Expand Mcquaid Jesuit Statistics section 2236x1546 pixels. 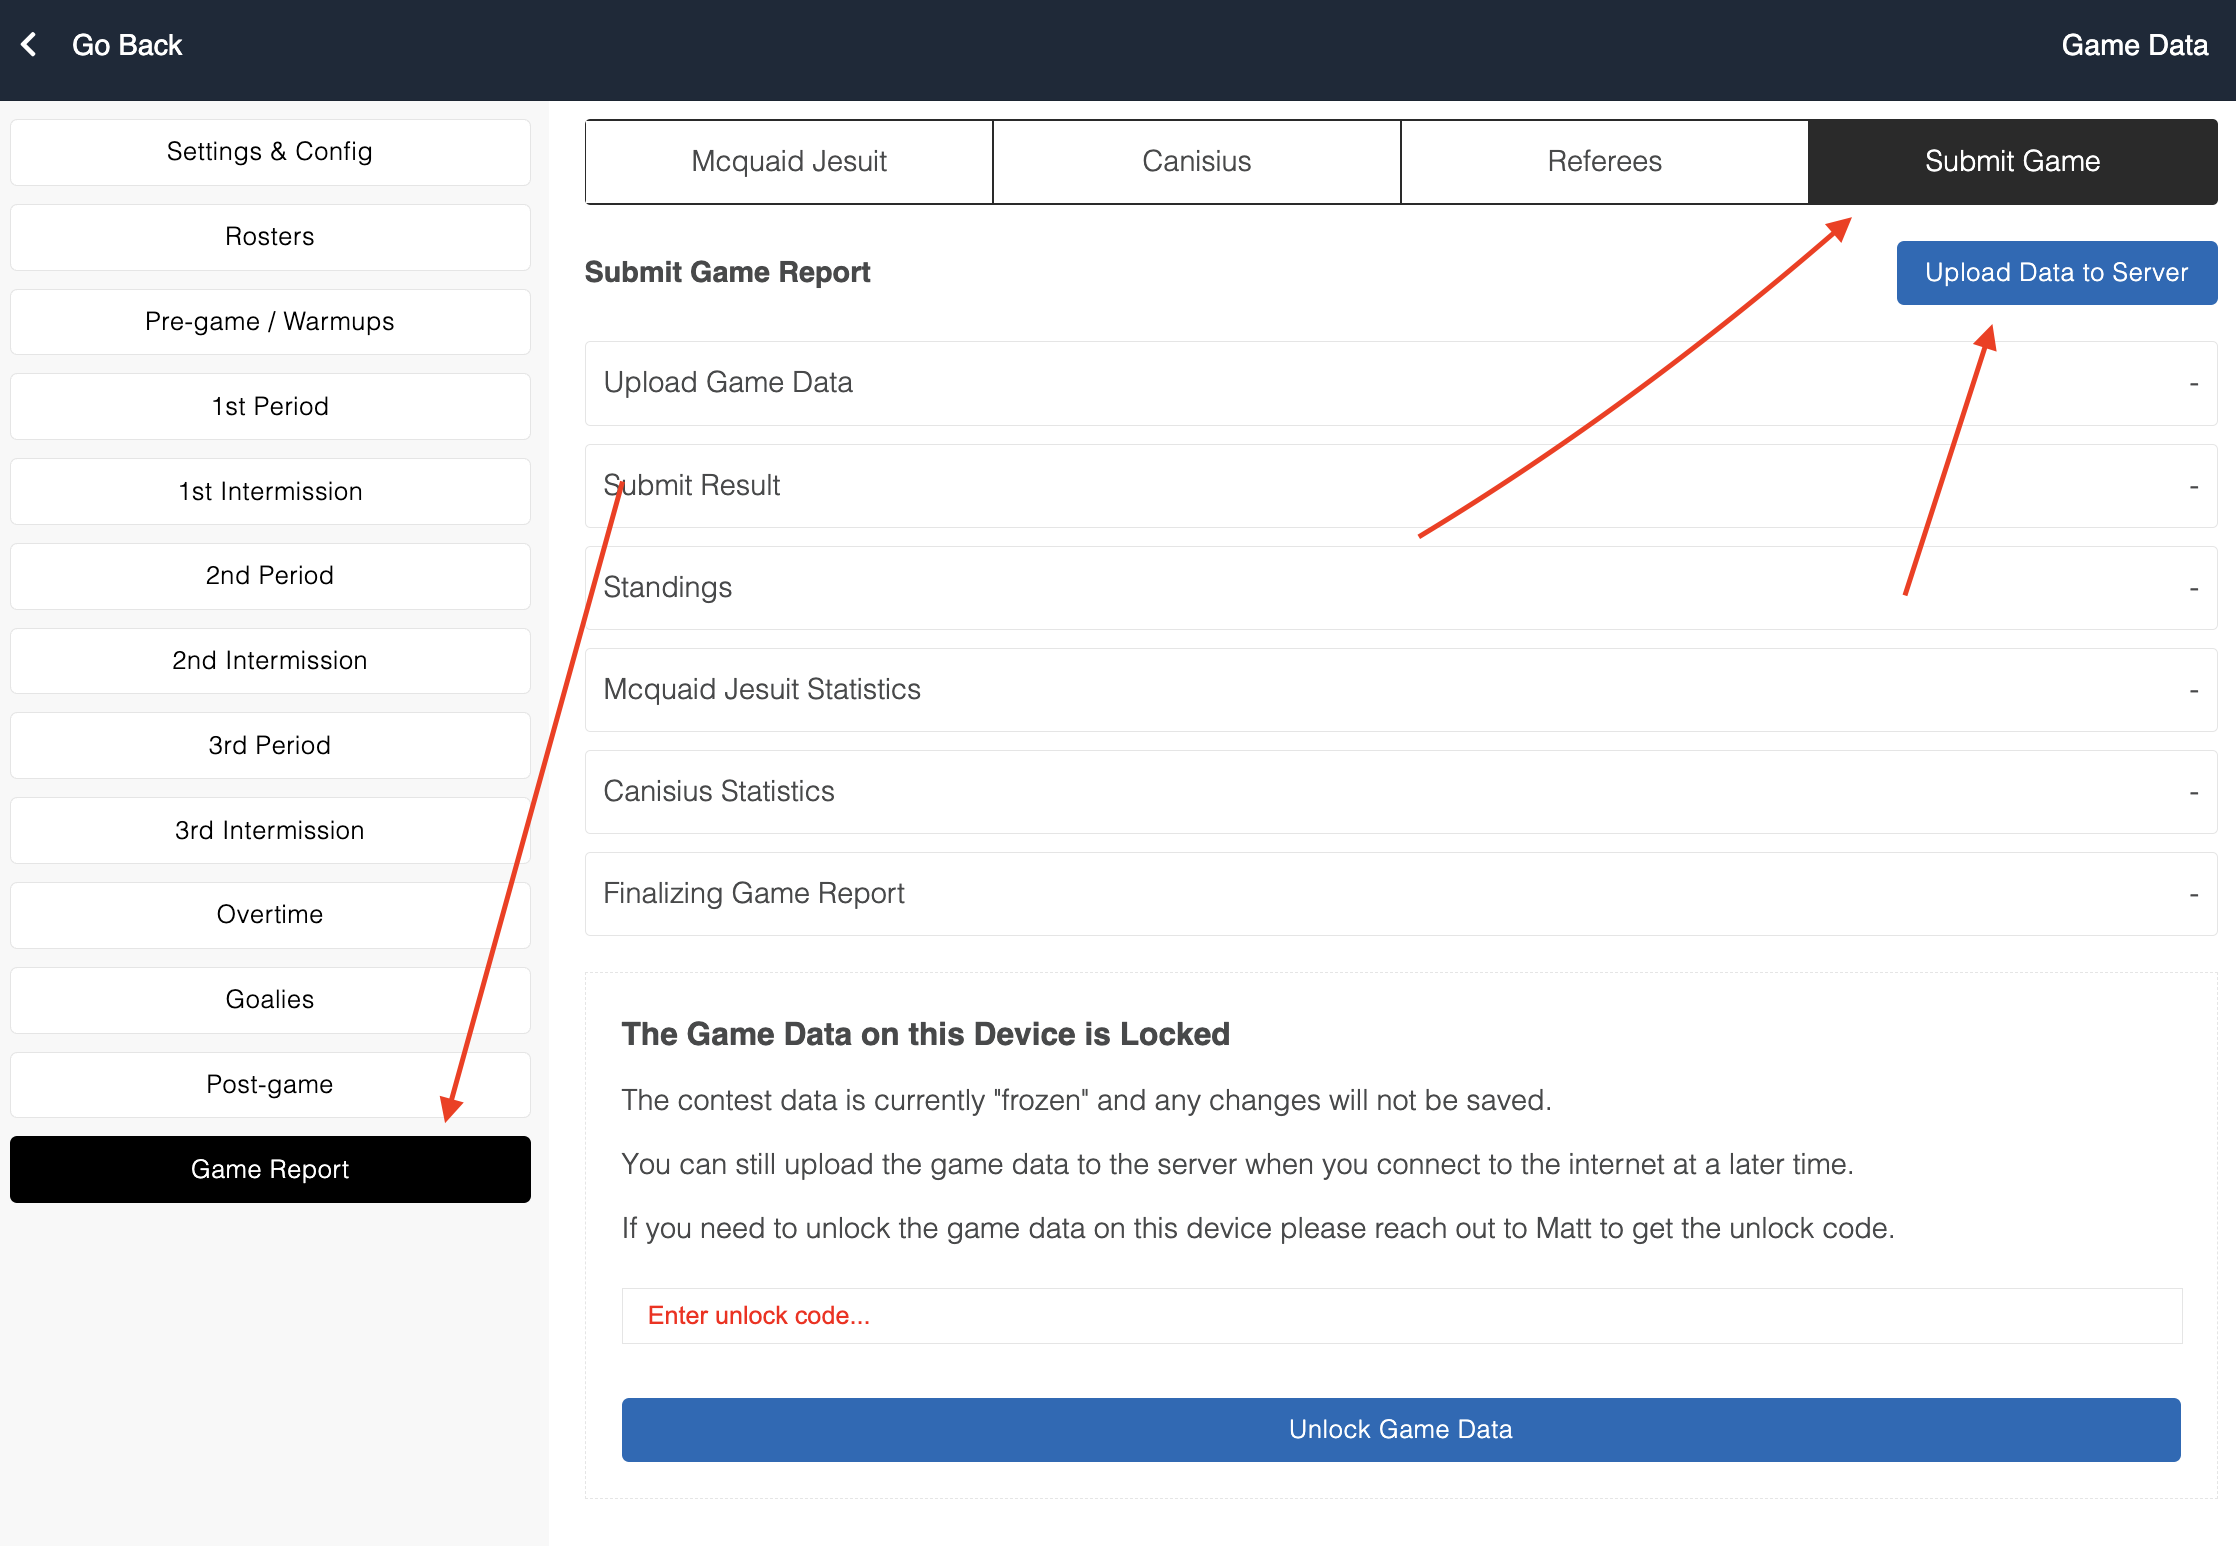pyautogui.click(x=1400, y=690)
